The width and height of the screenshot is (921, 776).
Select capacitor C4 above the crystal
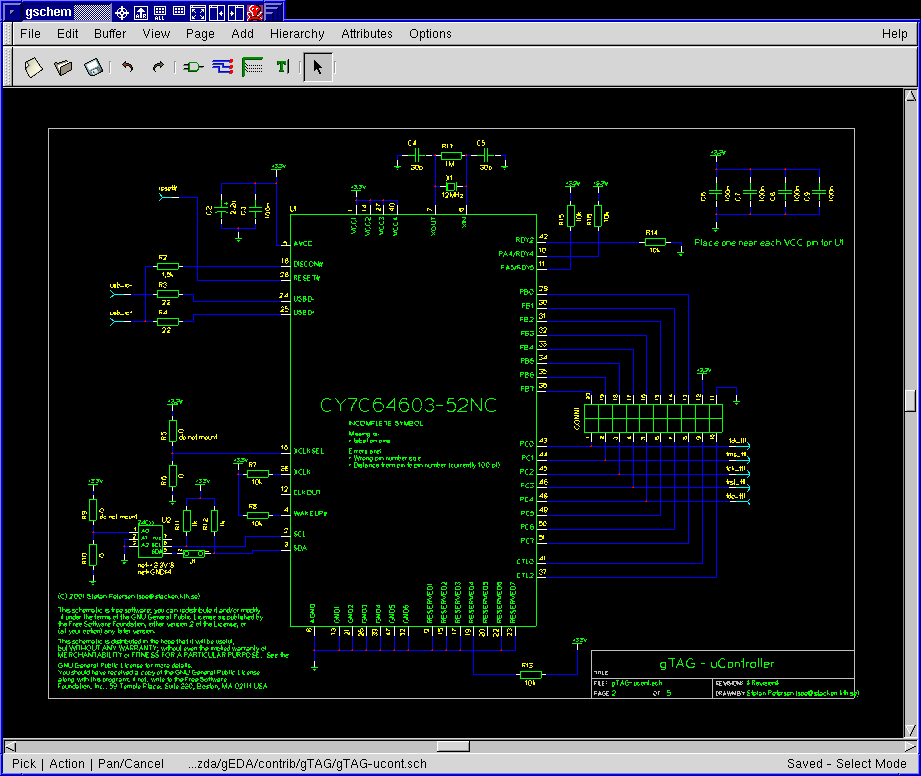tap(416, 156)
